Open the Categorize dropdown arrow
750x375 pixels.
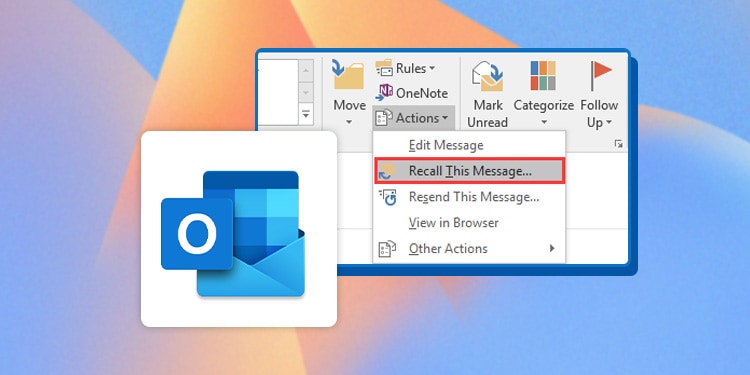pyautogui.click(x=544, y=123)
